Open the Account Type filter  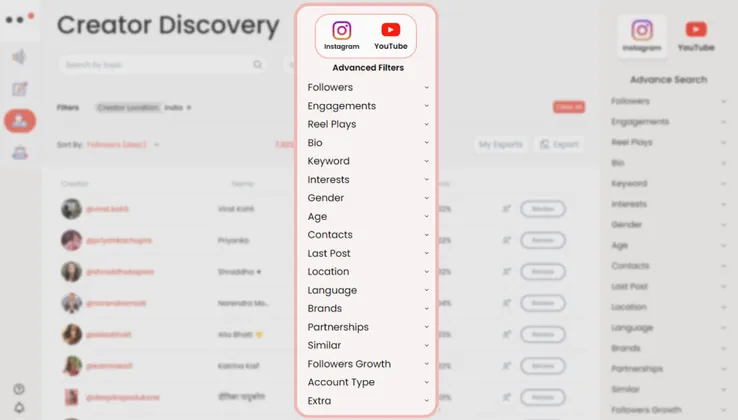368,382
